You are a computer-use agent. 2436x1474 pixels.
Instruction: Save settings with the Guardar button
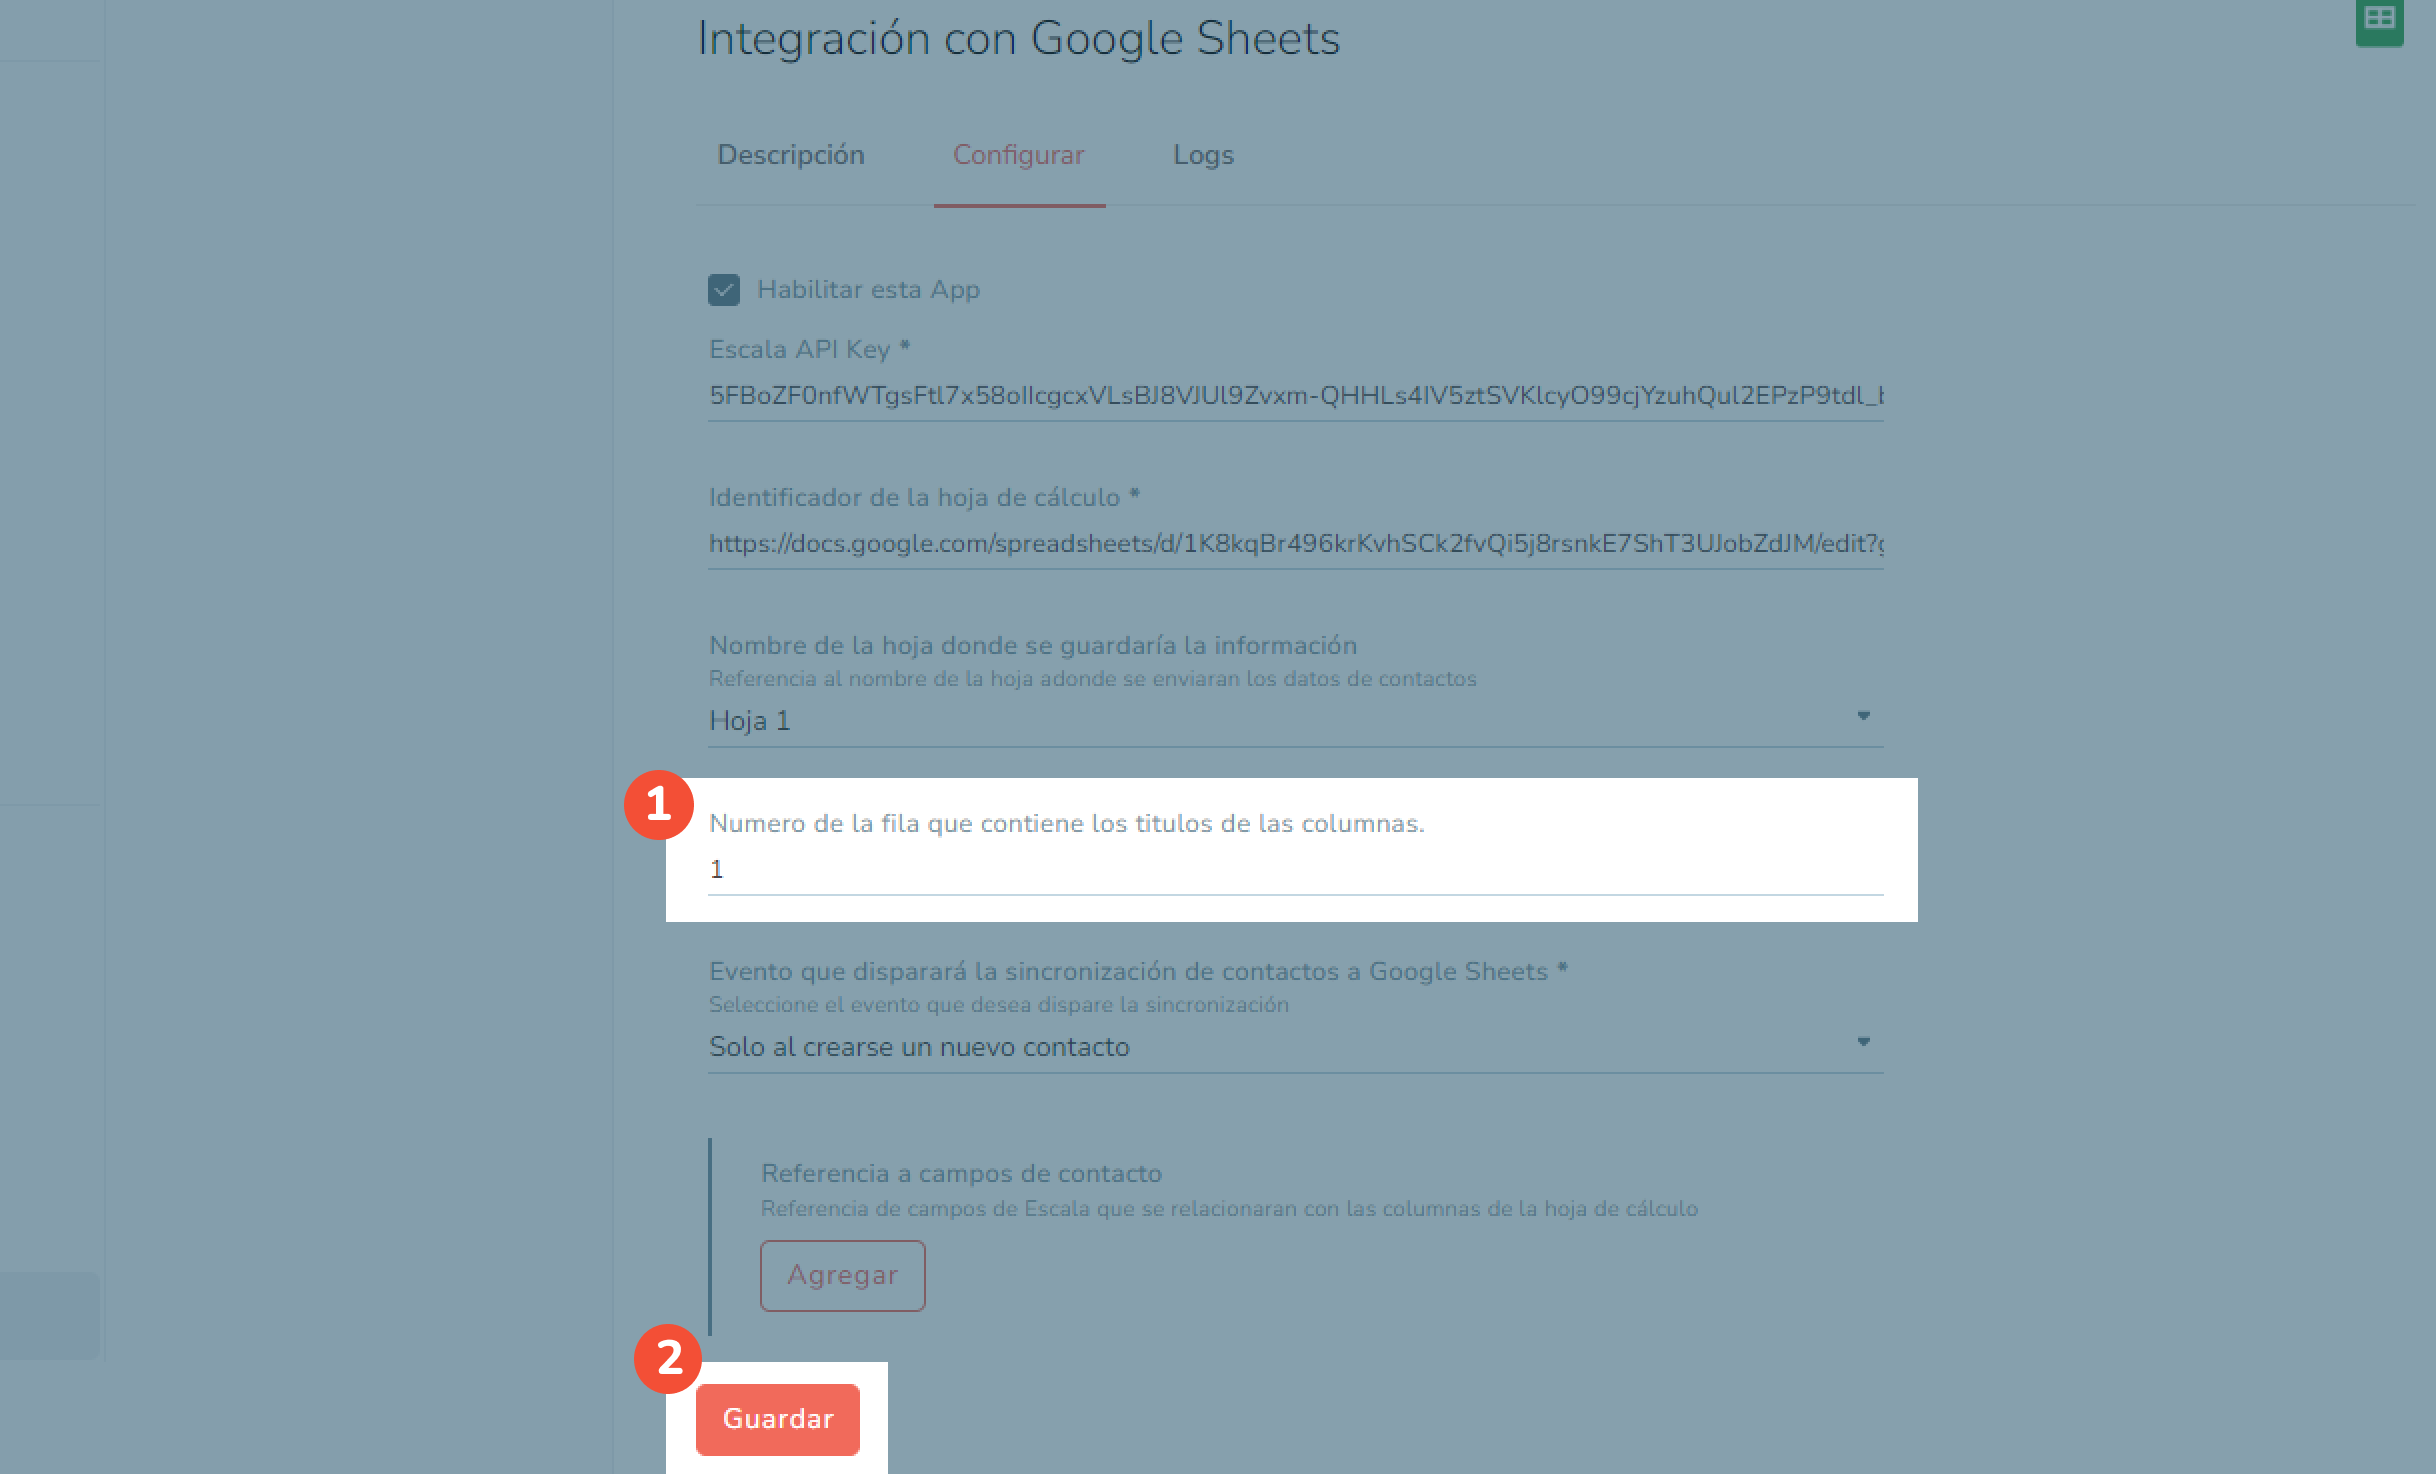778,1419
